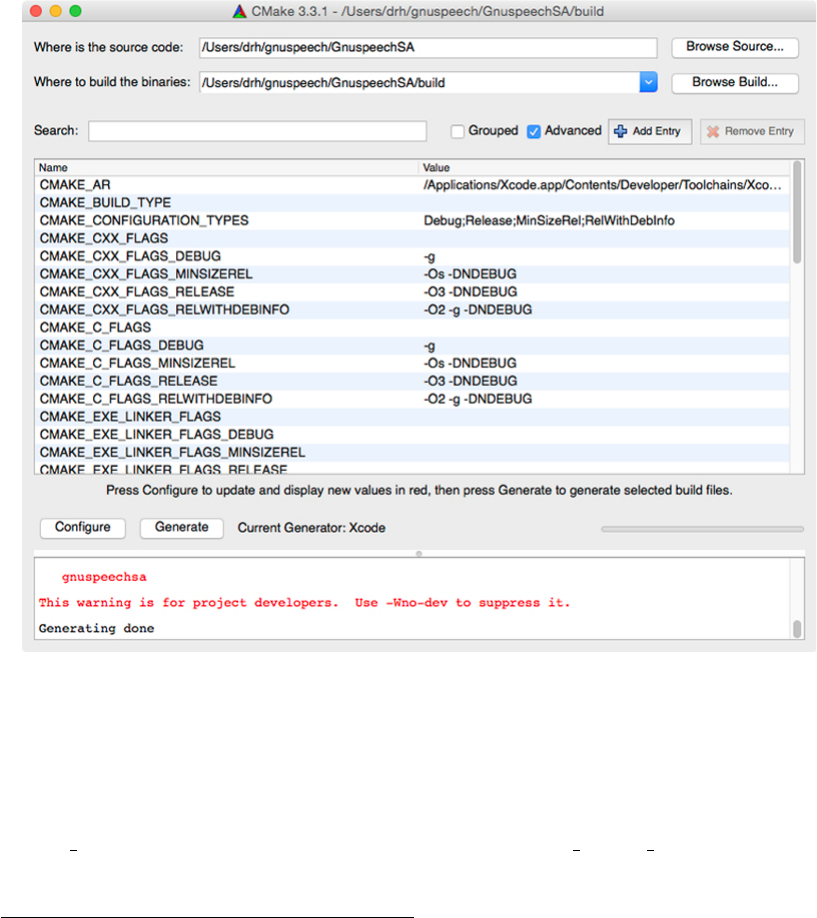This screenshot has width=817, height=918.
Task: Click the -Os -DNDEBUG value of CMAKE_CXX_FLAGS_MINSIZEREL
Action: (470, 274)
